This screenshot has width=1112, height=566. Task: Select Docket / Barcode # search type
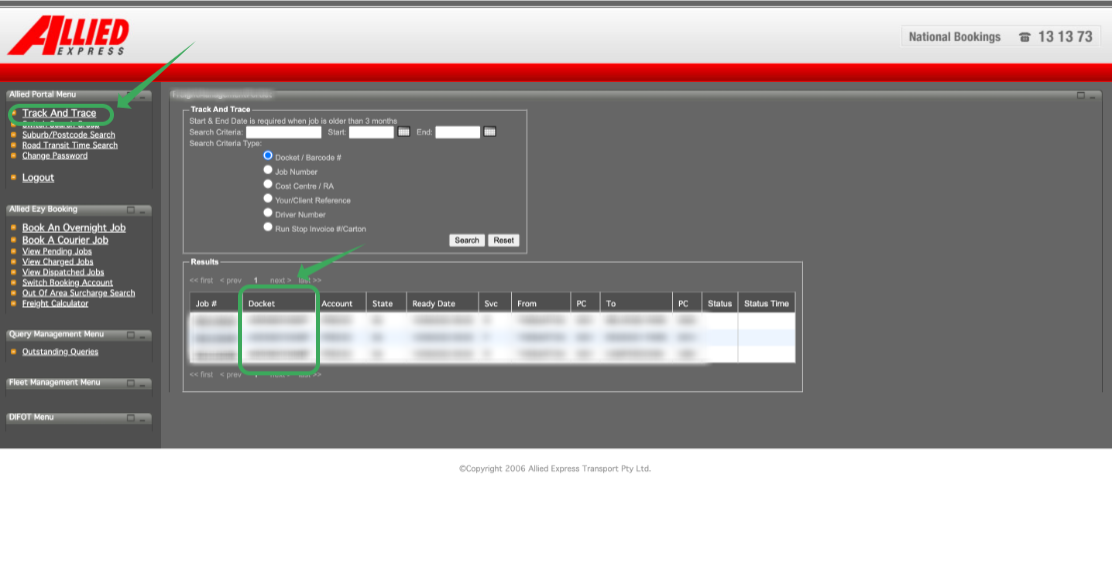[x=268, y=155]
